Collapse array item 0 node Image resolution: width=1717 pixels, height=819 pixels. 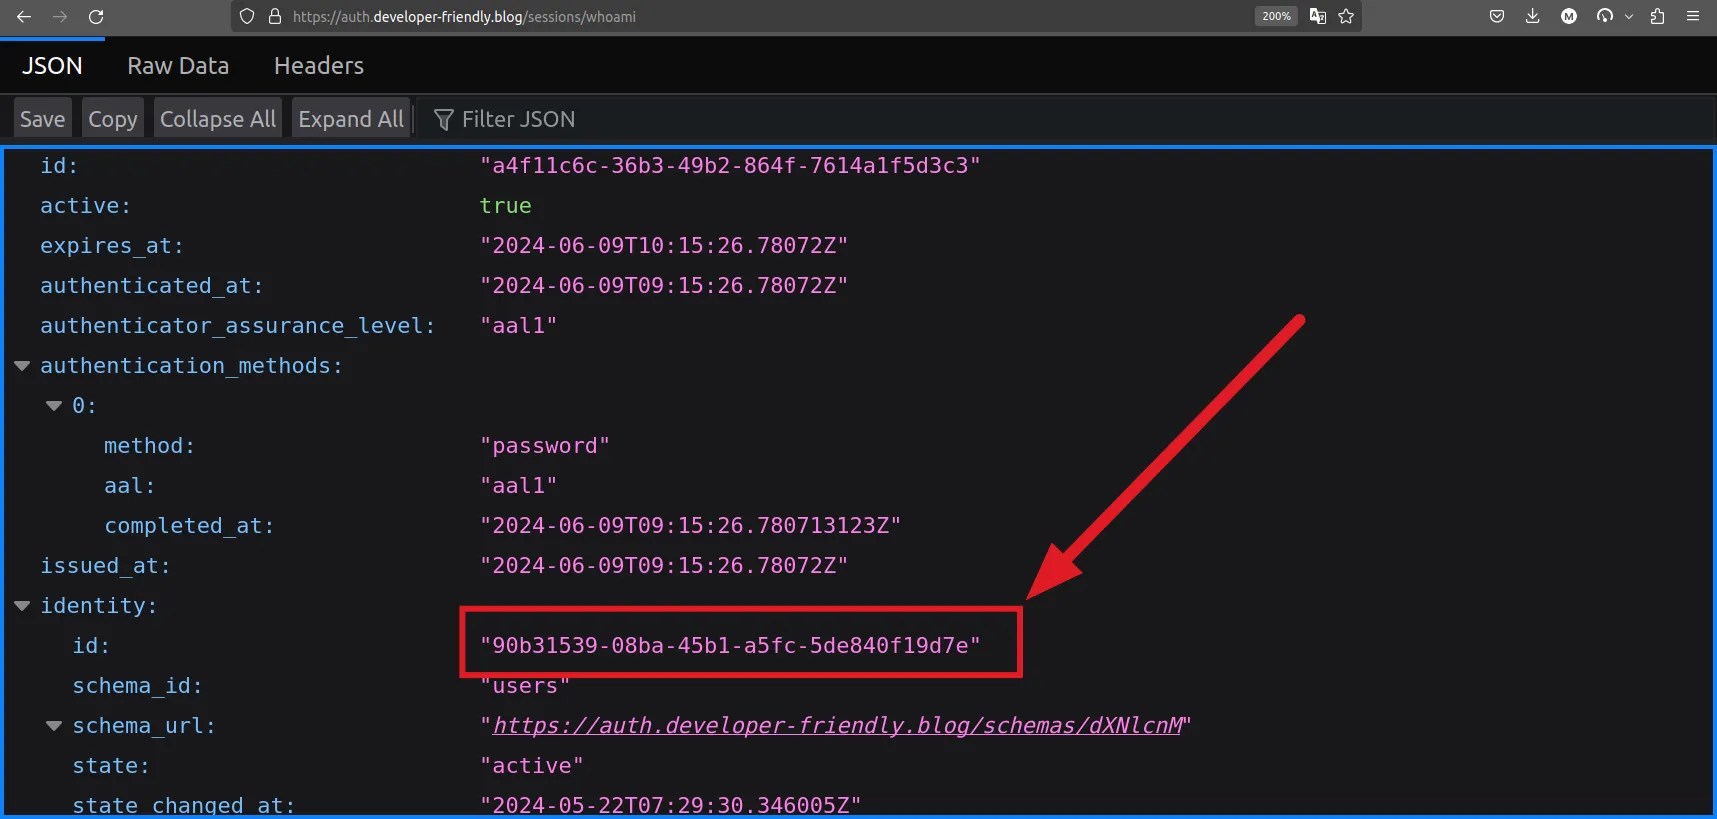click(54, 406)
